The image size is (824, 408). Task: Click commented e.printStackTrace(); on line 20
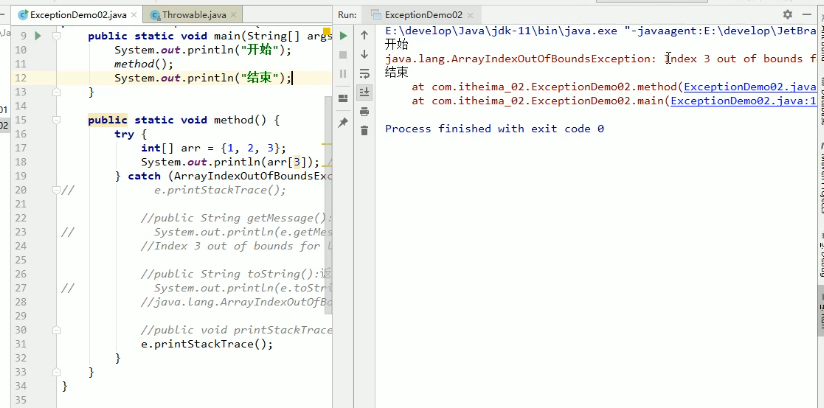click(220, 190)
